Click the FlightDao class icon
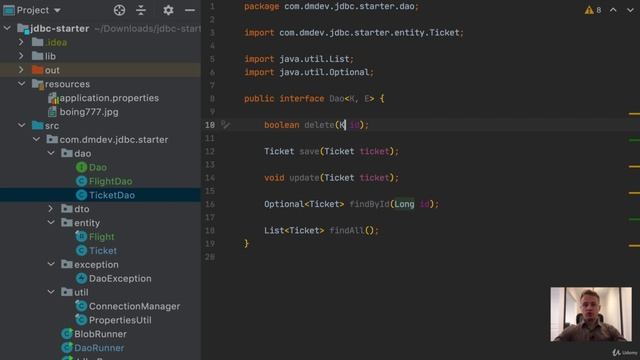640x360 pixels. 81,181
